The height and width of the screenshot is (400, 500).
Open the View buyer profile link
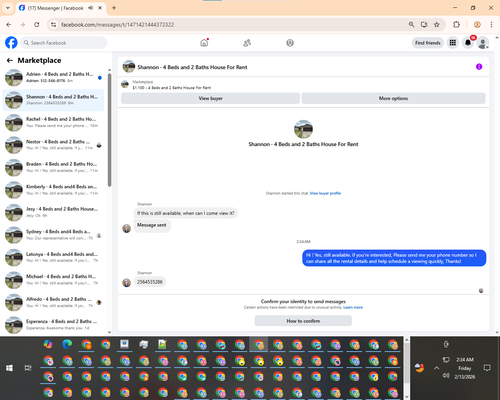tap(325, 193)
